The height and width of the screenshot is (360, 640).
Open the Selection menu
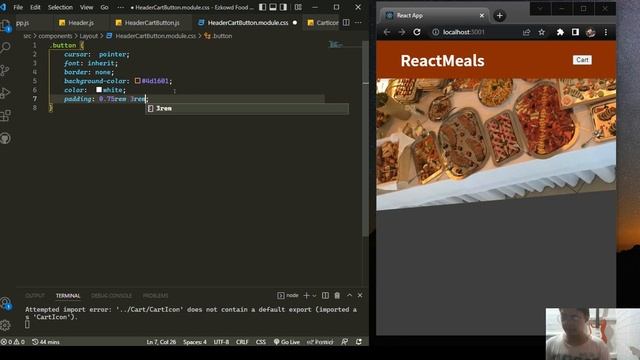tap(60, 7)
